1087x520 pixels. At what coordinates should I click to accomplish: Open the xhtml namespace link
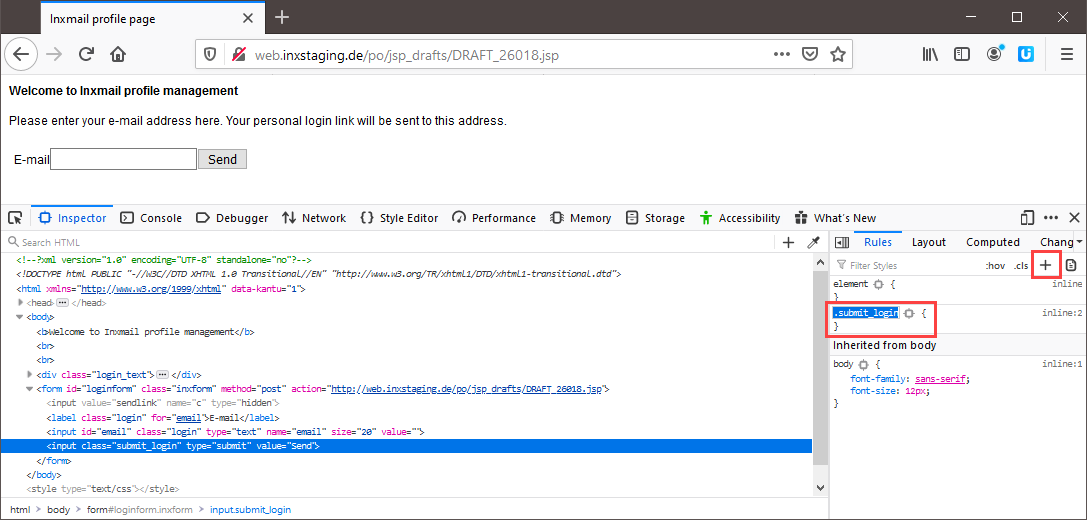pyautogui.click(x=151, y=289)
